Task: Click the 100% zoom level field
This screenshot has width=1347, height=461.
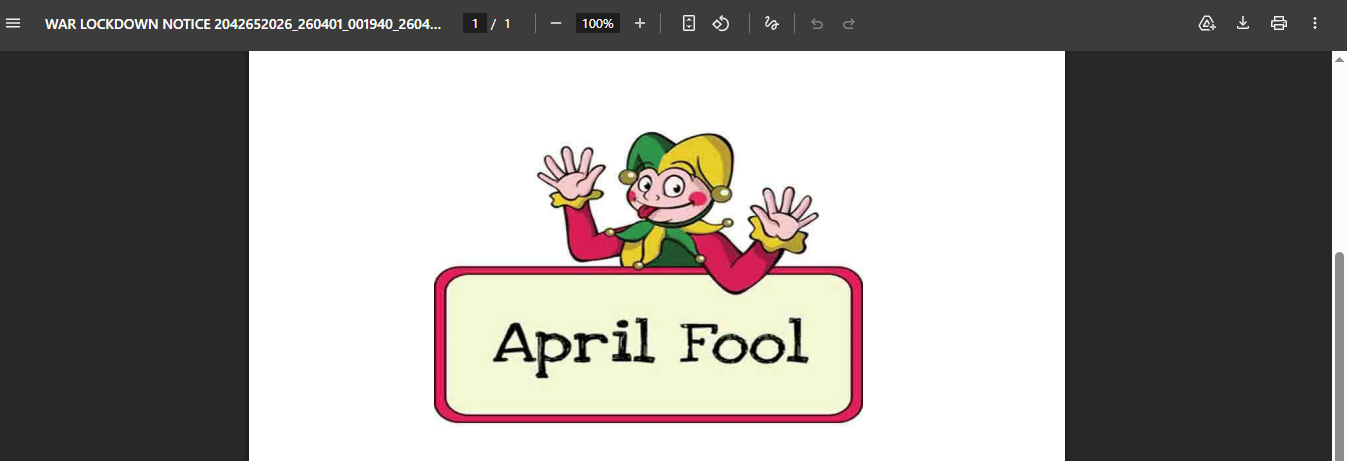Action: [598, 23]
